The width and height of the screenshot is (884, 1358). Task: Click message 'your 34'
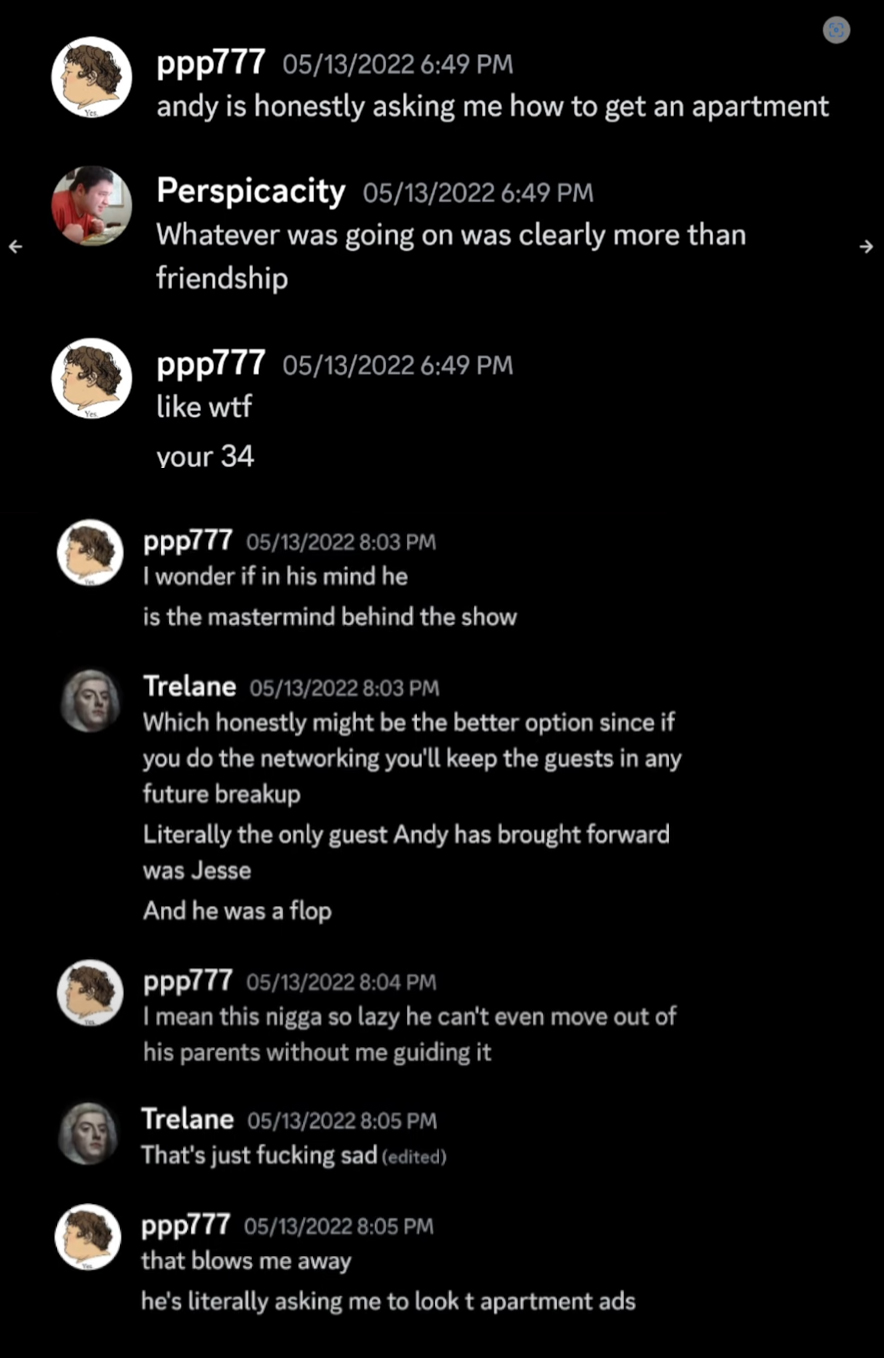205,458
